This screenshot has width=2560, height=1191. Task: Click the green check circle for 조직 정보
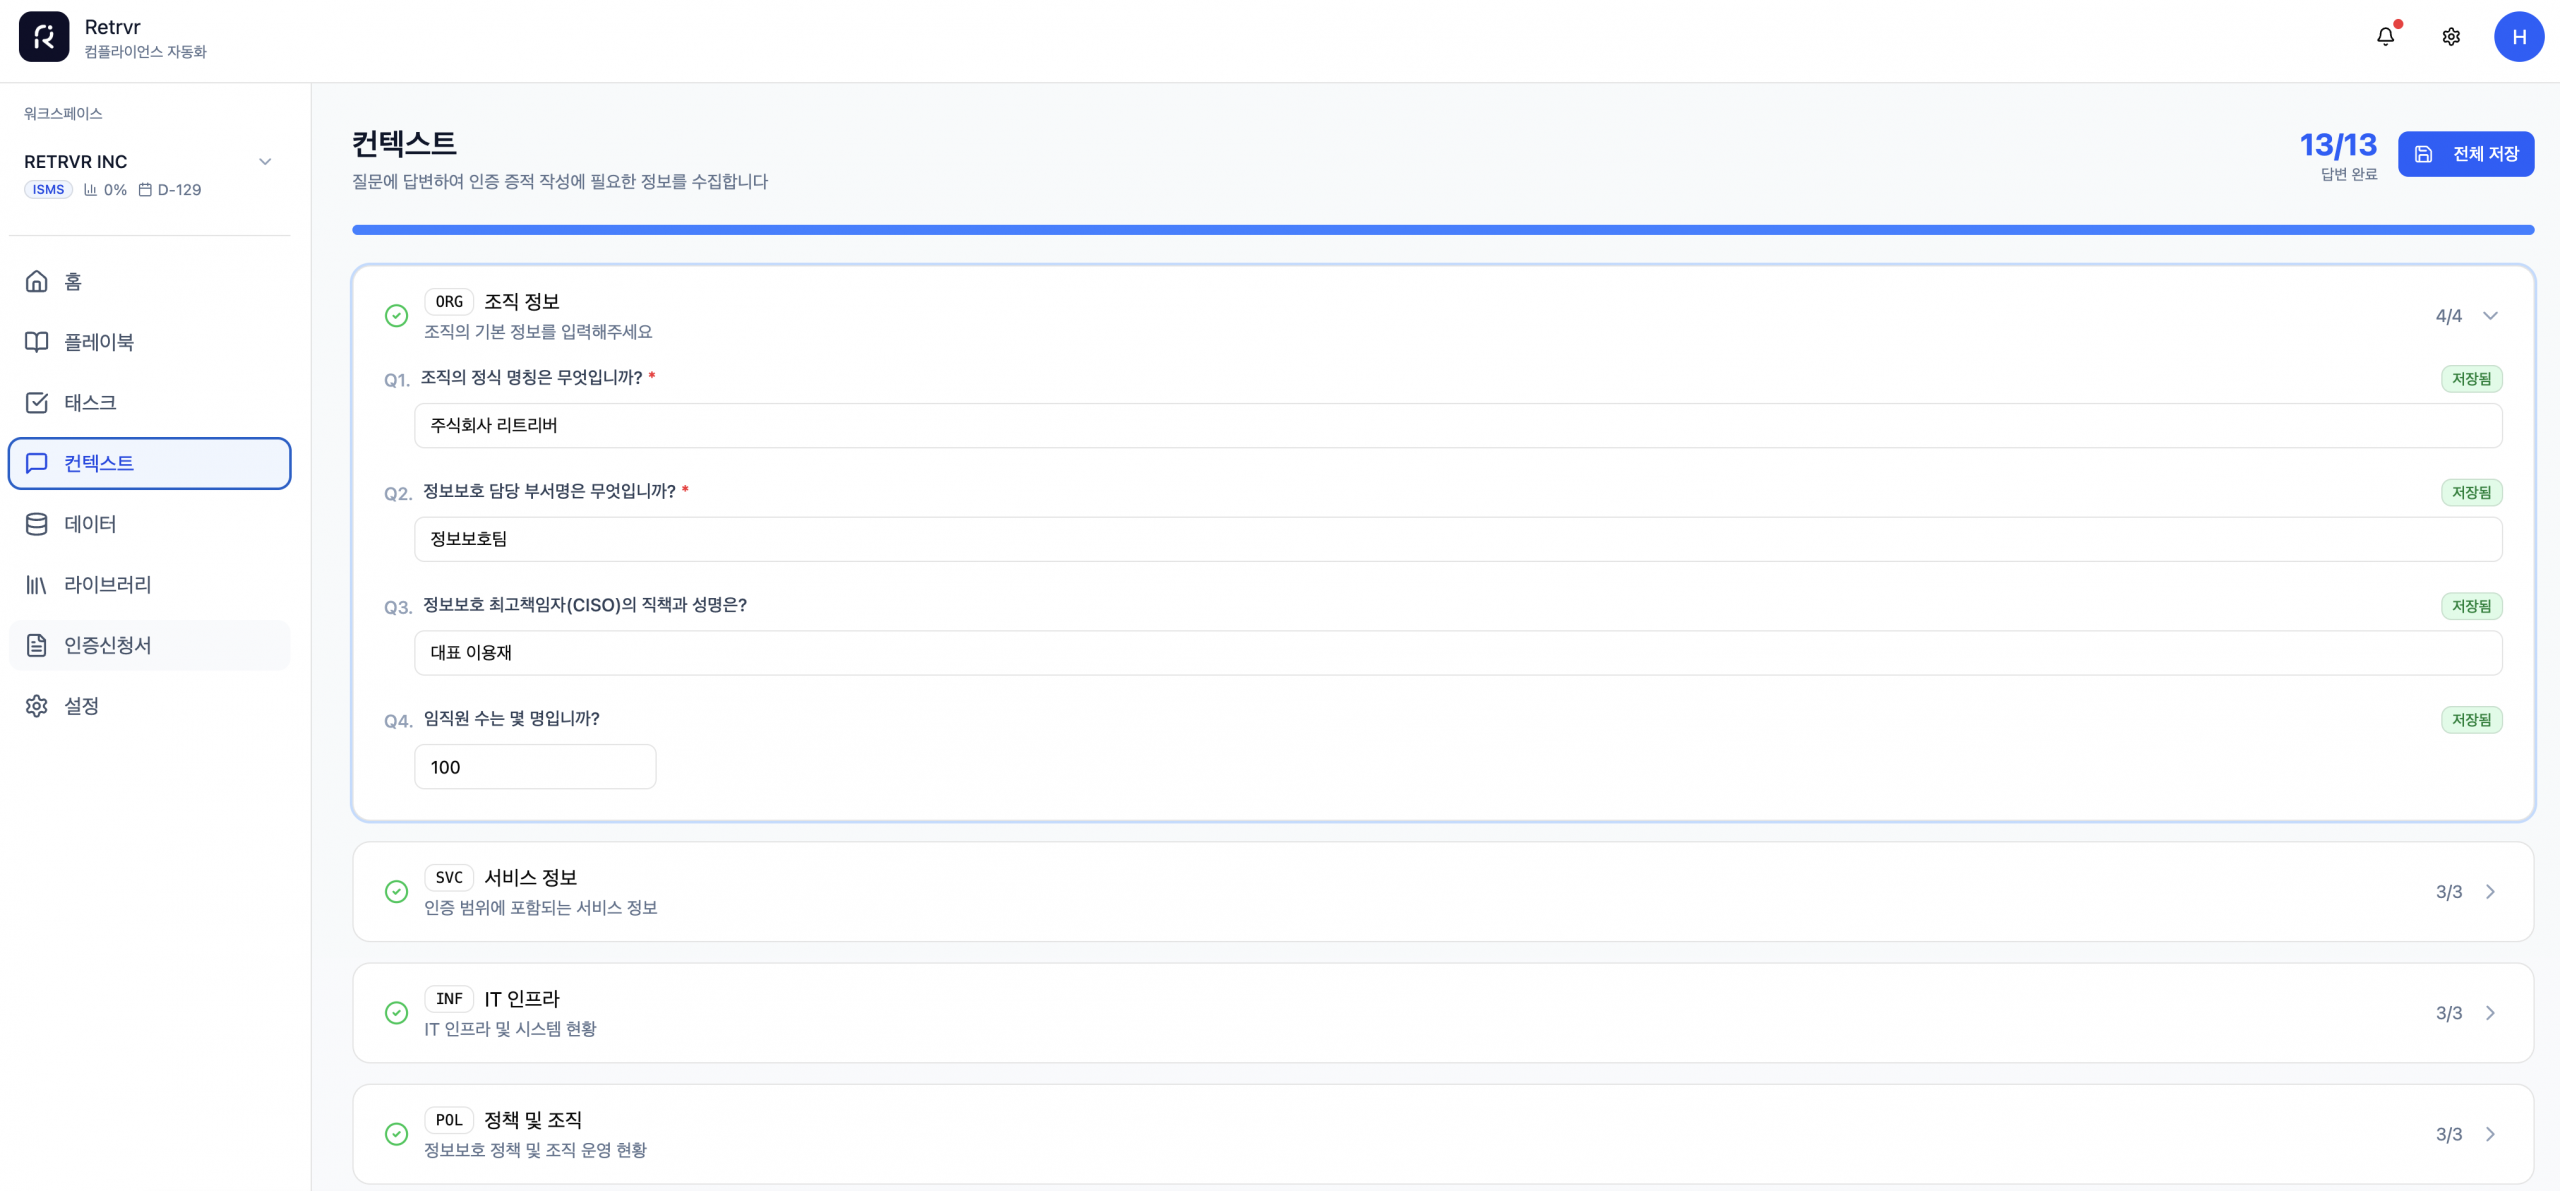pos(396,316)
